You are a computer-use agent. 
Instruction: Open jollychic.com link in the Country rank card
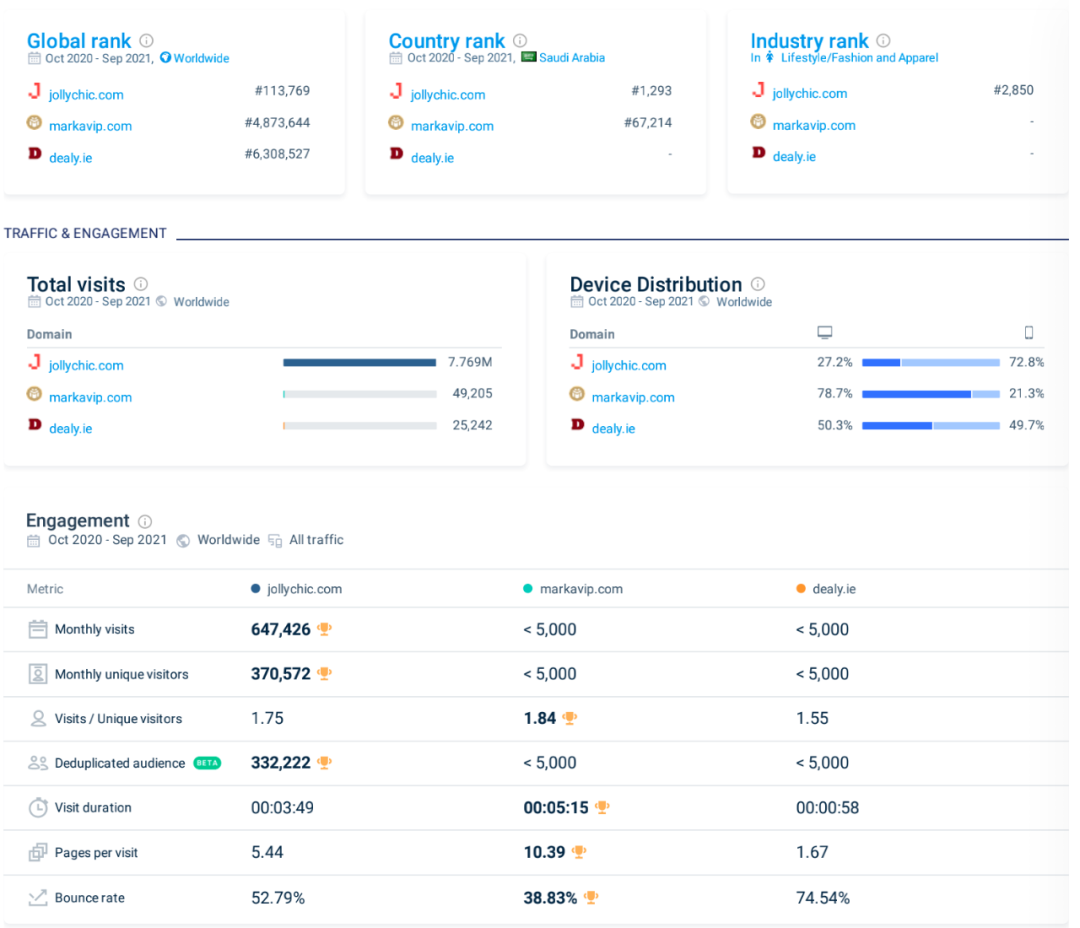click(x=448, y=94)
